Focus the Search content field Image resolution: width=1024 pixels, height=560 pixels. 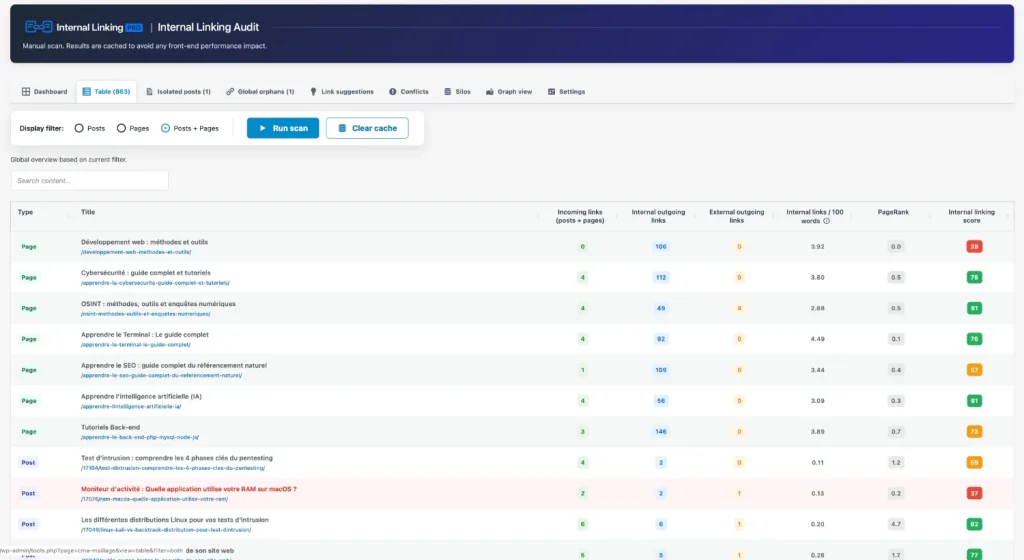click(x=89, y=181)
